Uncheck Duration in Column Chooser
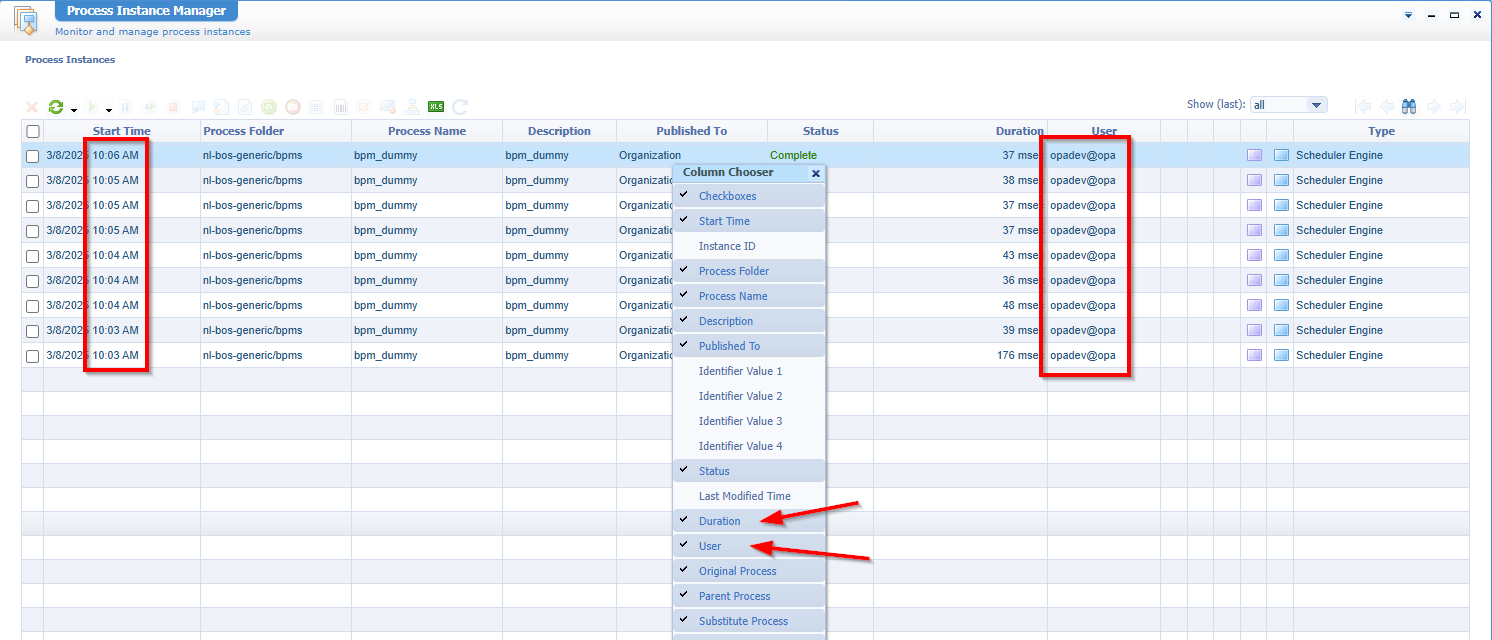Screen dimensions: 1492x640 tap(720, 521)
